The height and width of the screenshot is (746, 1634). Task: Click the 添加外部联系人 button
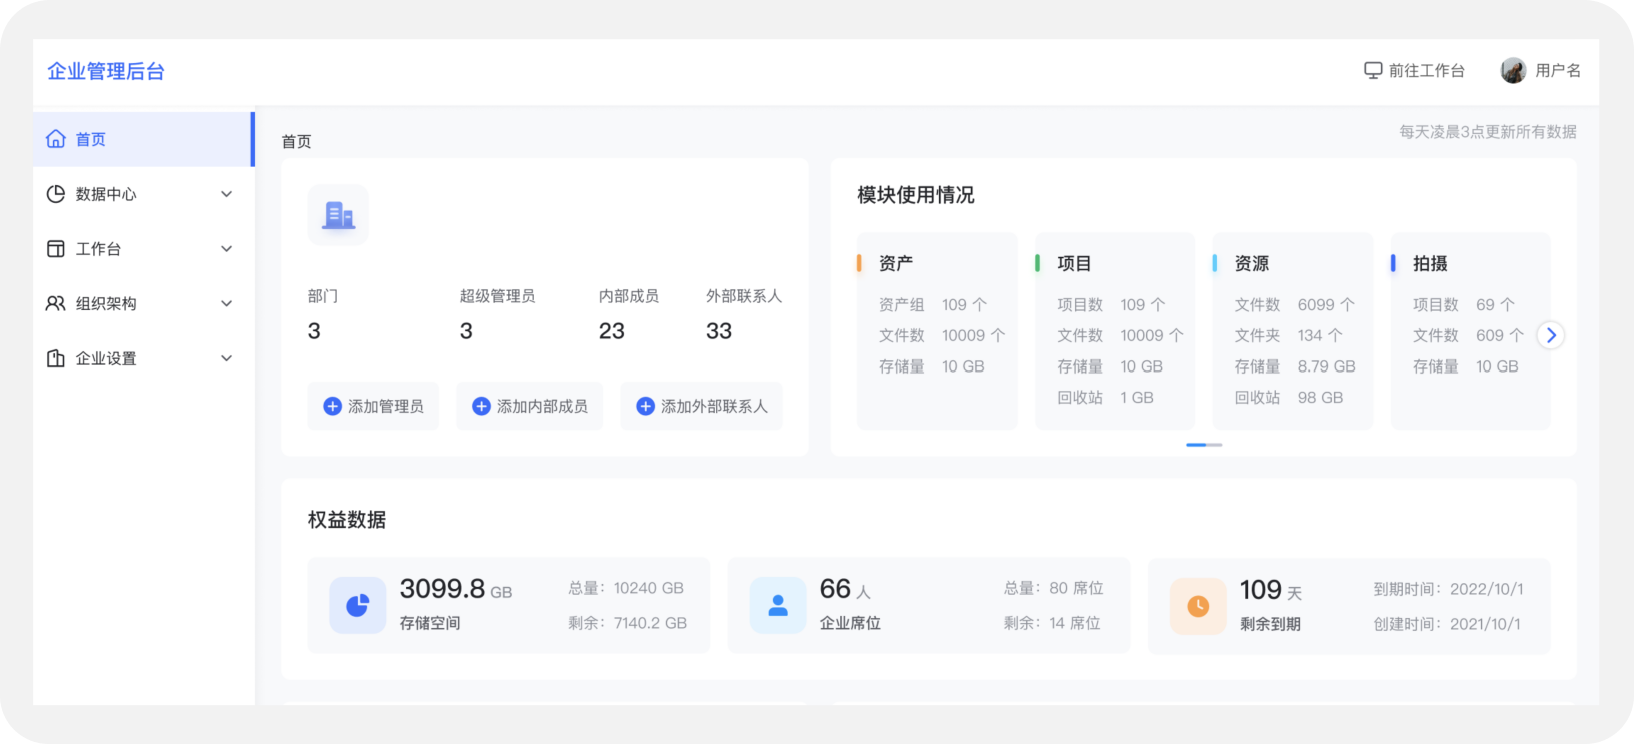click(x=701, y=406)
